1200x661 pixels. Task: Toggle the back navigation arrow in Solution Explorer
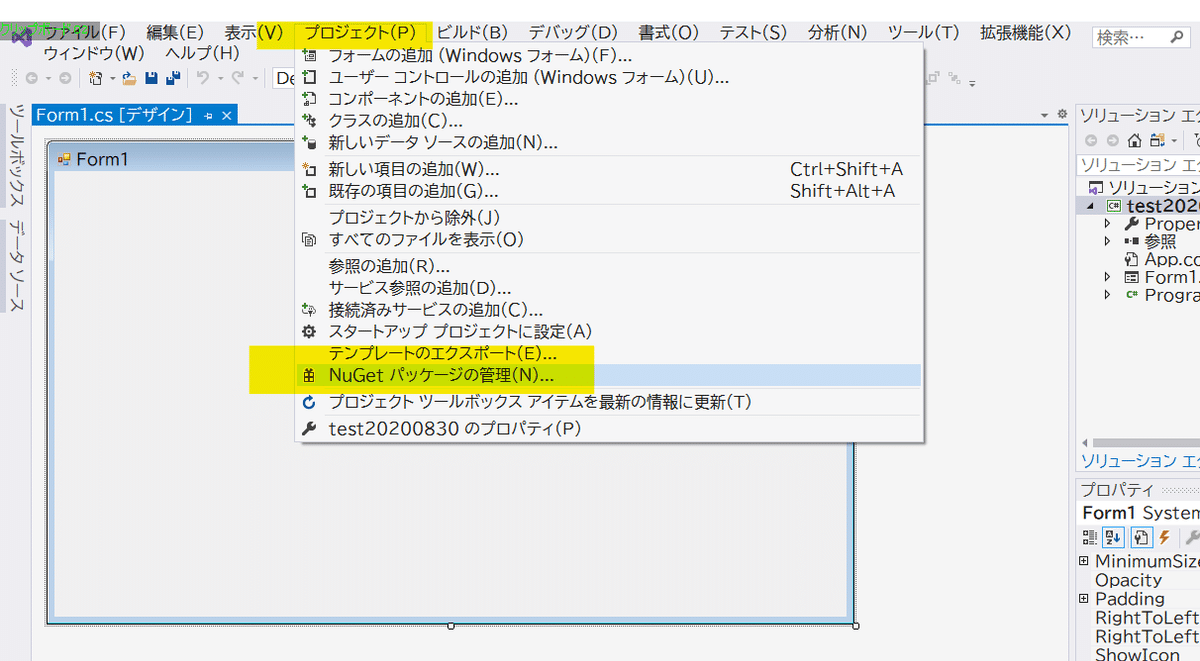pyautogui.click(x=1091, y=140)
